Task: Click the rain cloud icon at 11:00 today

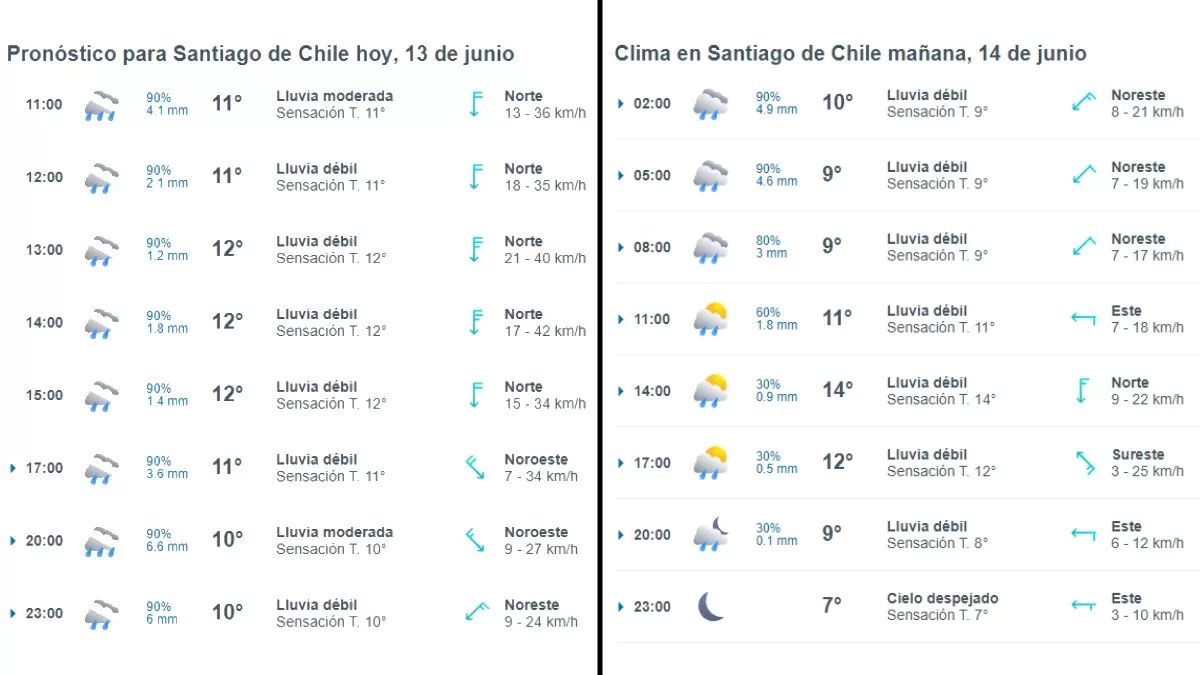Action: 101,105
